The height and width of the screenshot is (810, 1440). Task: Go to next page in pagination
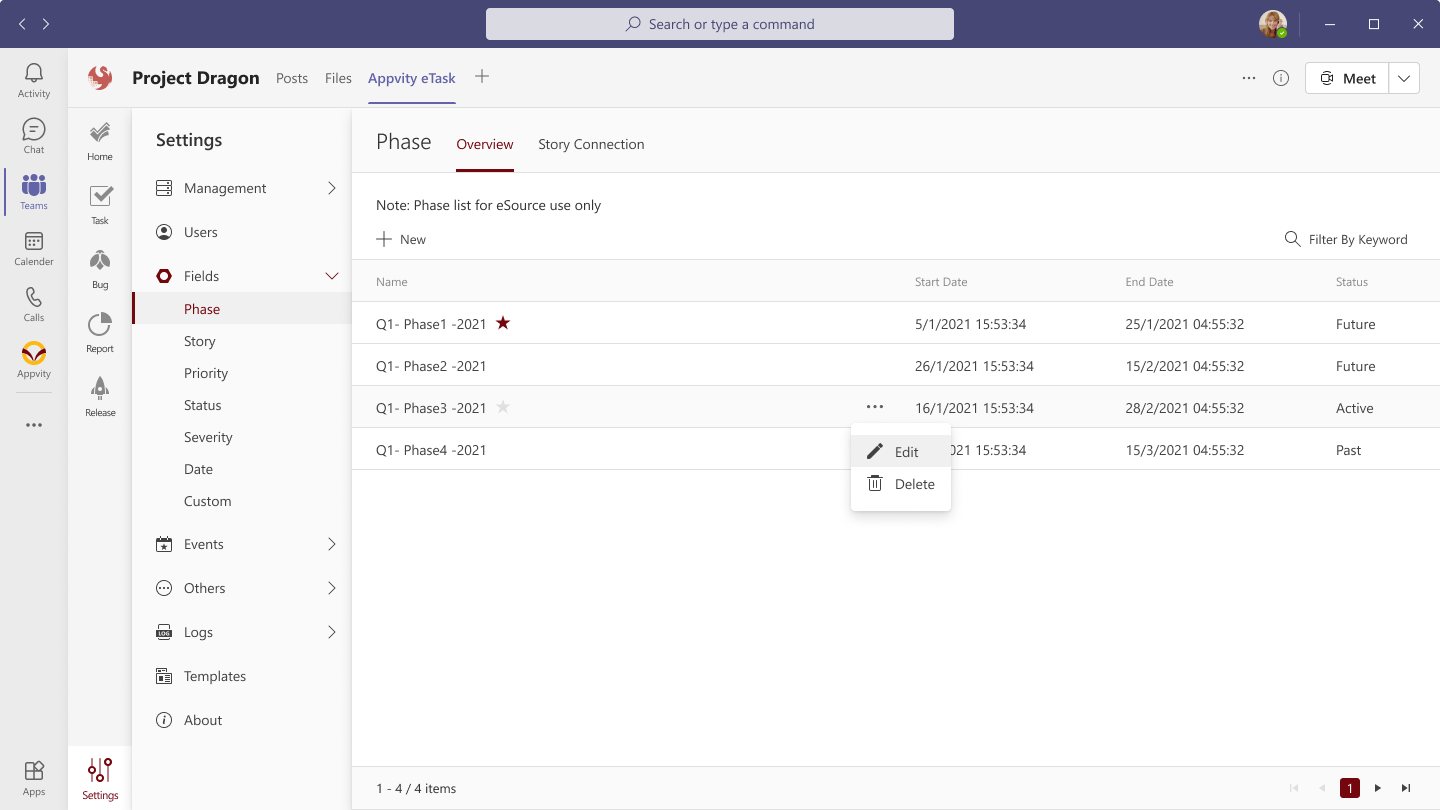click(1378, 788)
